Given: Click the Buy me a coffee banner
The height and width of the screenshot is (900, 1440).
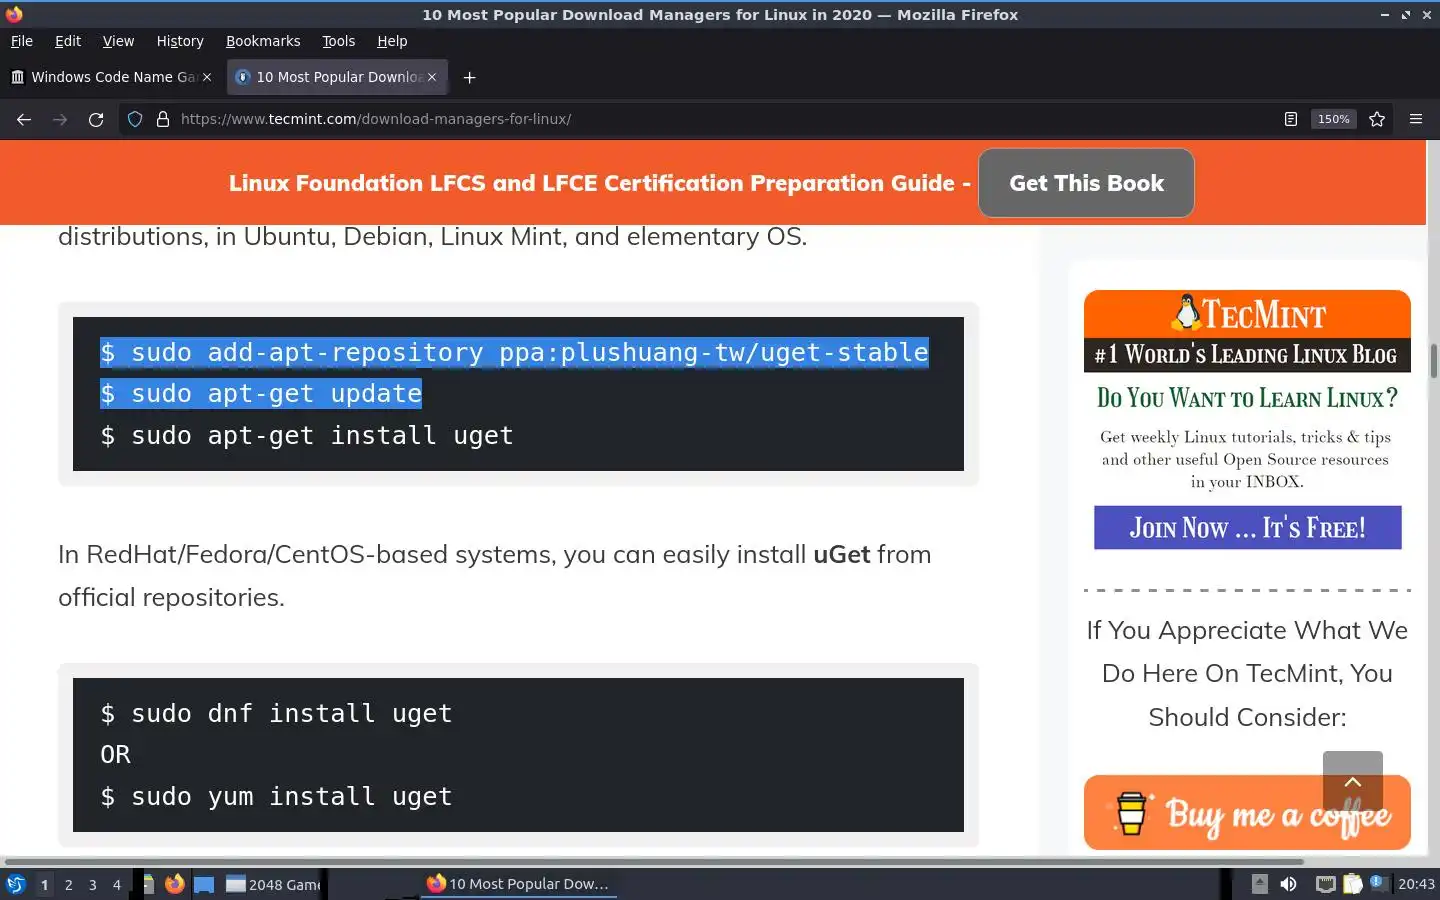Looking at the screenshot, I should click(x=1247, y=813).
